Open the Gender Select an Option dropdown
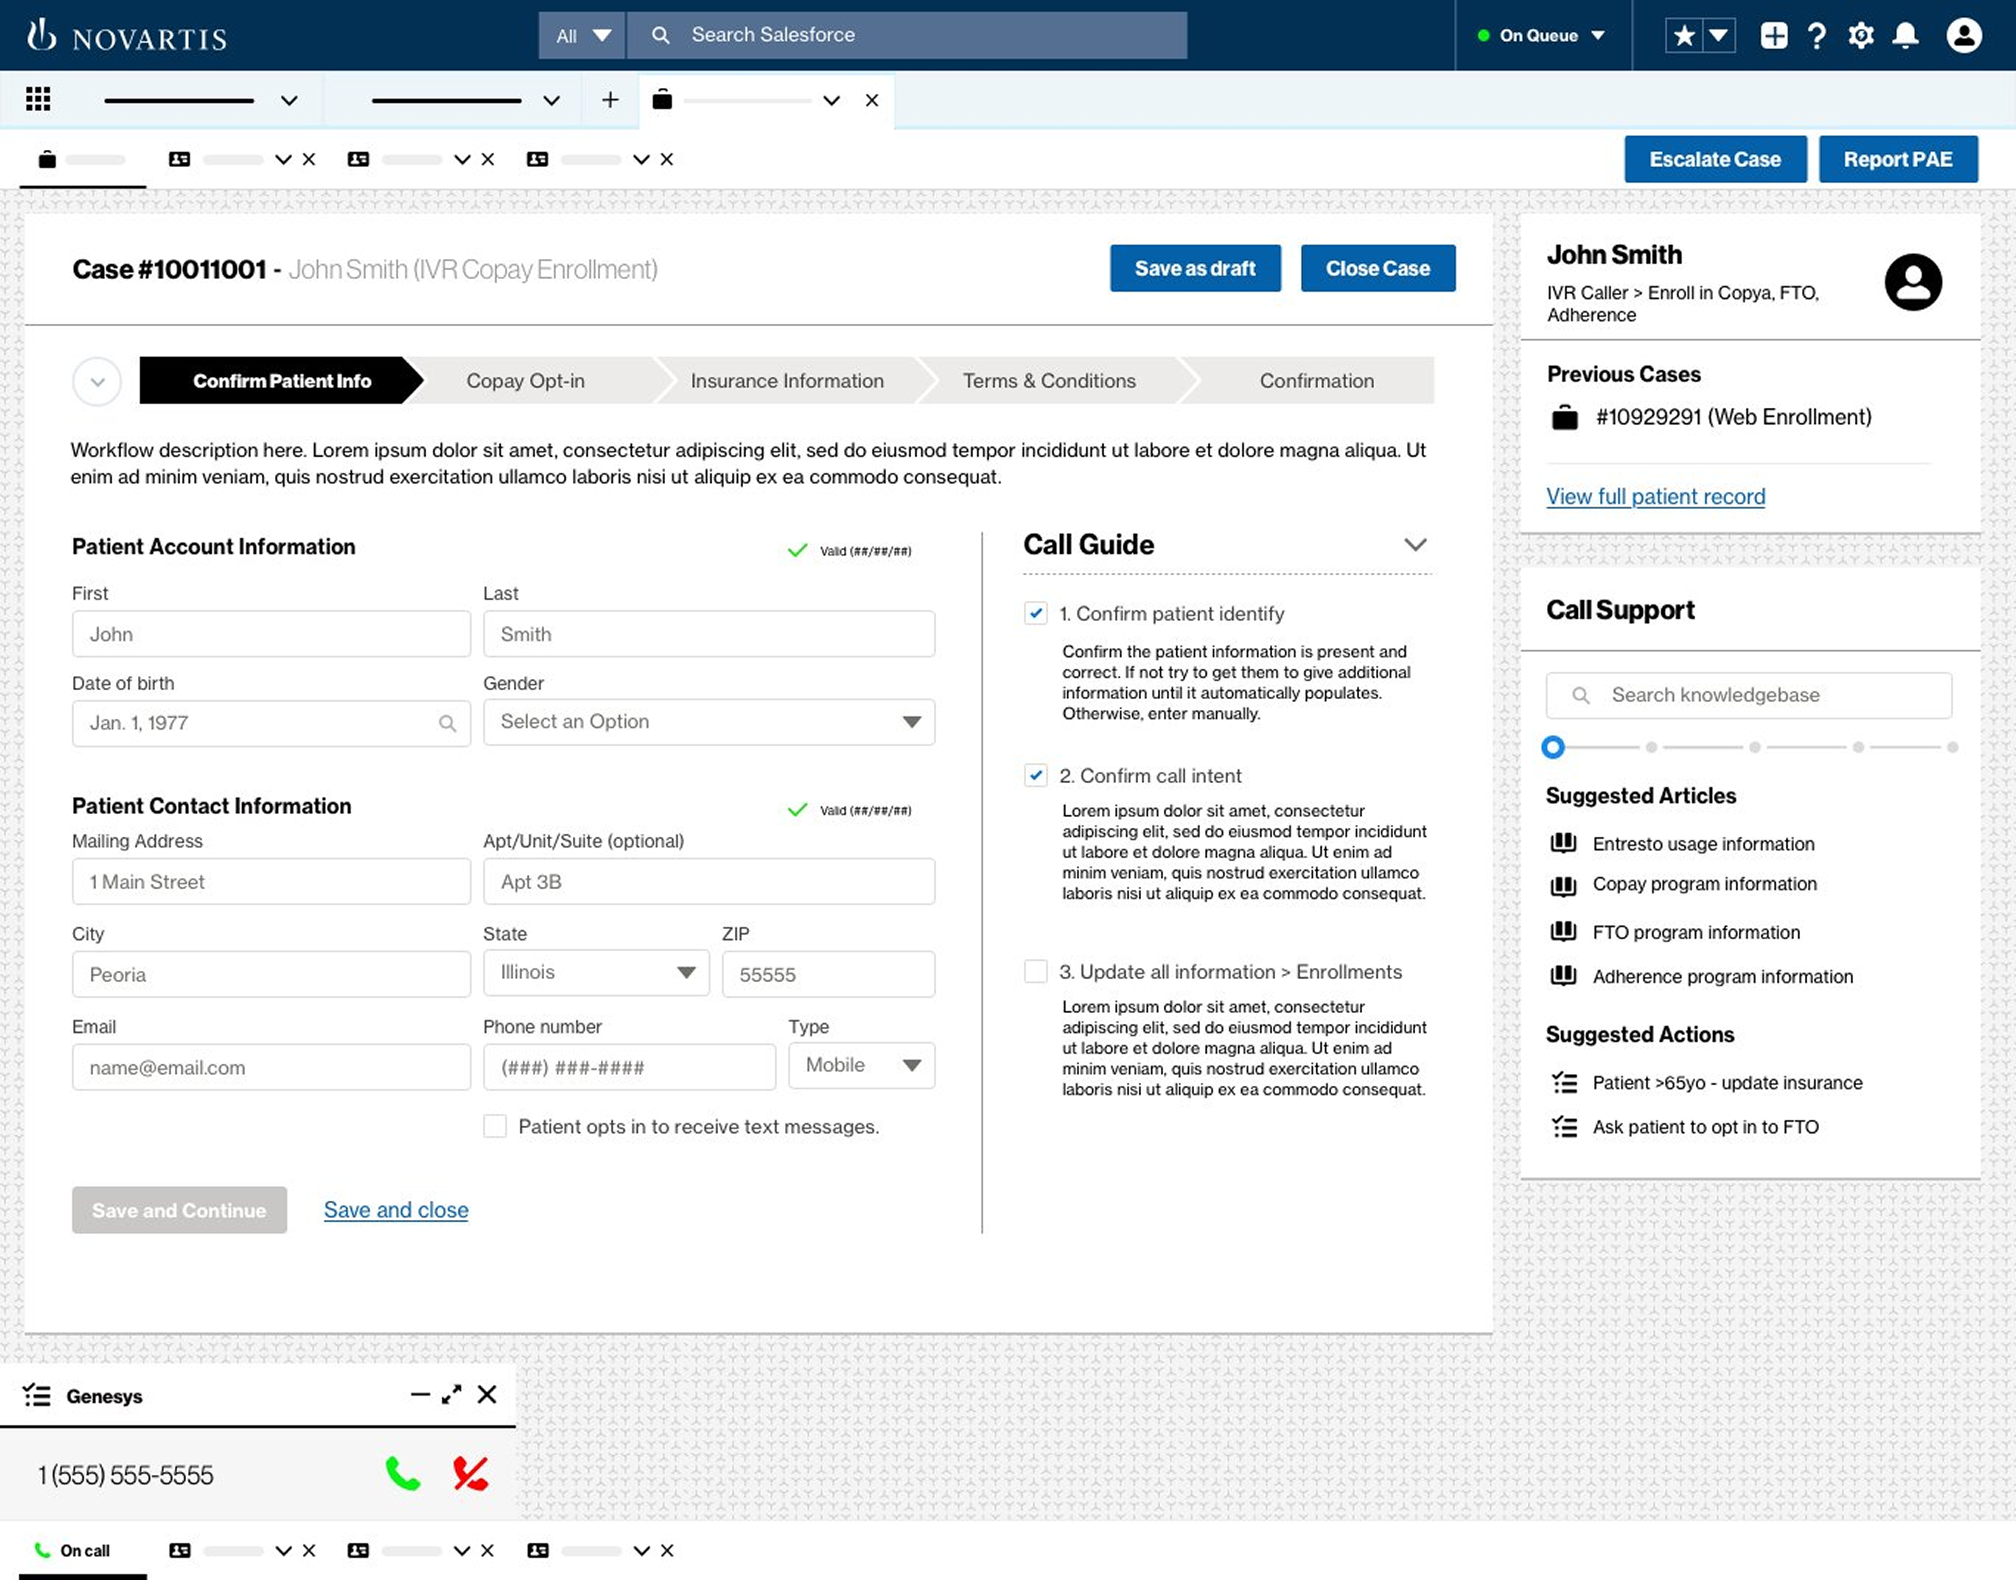The height and width of the screenshot is (1580, 2016). [709, 722]
